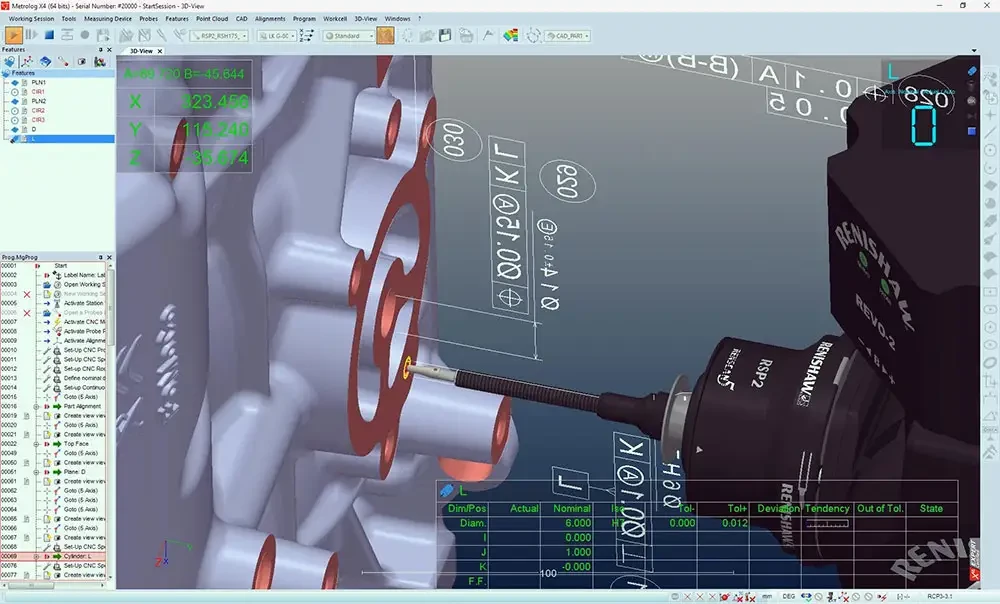The height and width of the screenshot is (604, 1000).
Task: Open the Standard mode dropdown
Action: [x=348, y=36]
